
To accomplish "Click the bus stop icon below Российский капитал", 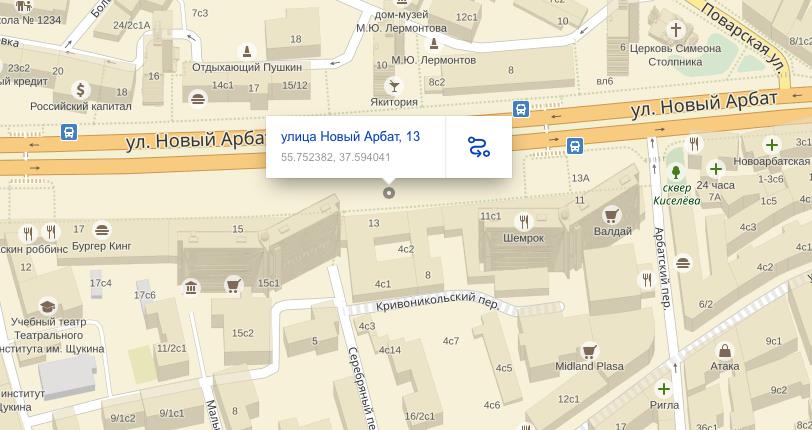I will [x=68, y=132].
